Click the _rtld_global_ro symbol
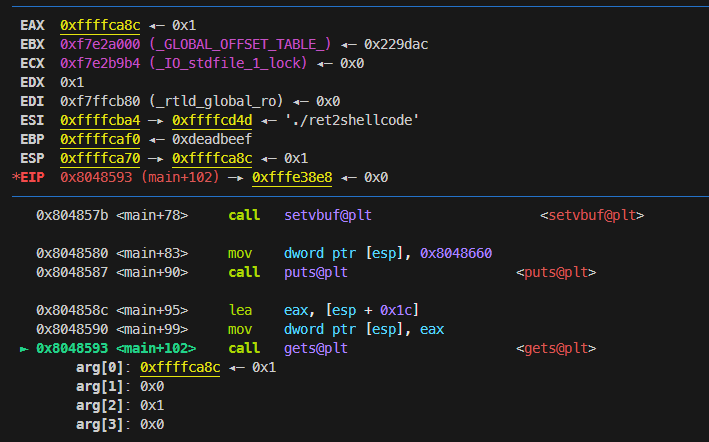The image size is (709, 442). pyautogui.click(x=216, y=101)
